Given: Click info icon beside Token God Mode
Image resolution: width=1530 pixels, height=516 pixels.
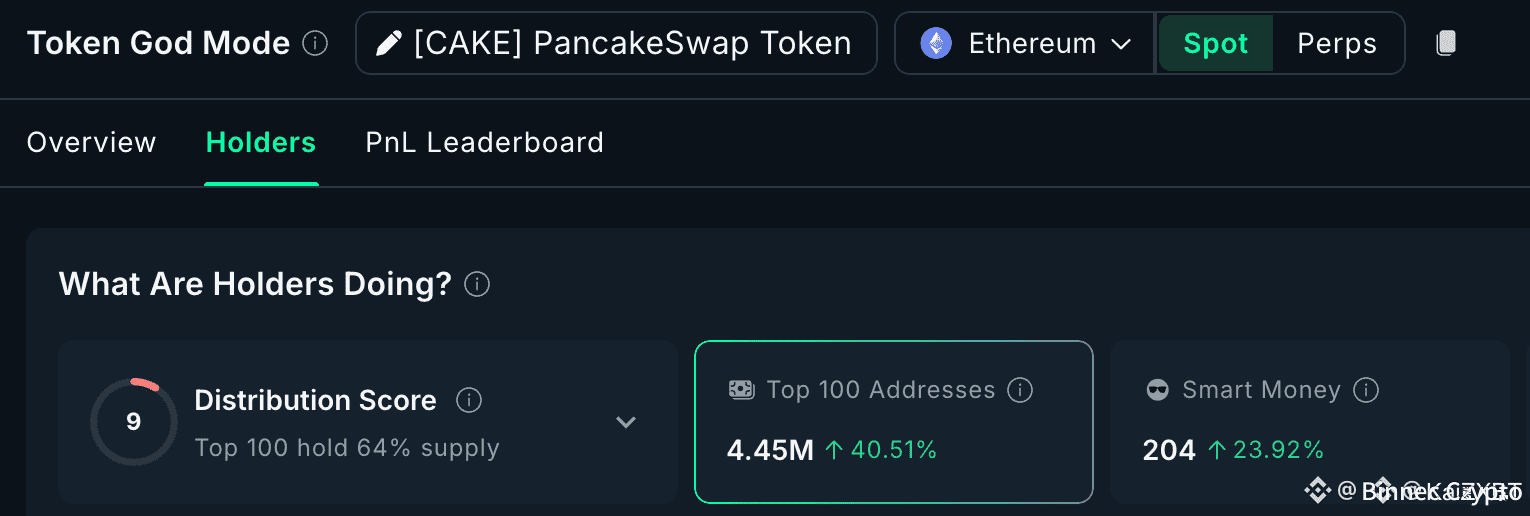Looking at the screenshot, I should (x=315, y=44).
